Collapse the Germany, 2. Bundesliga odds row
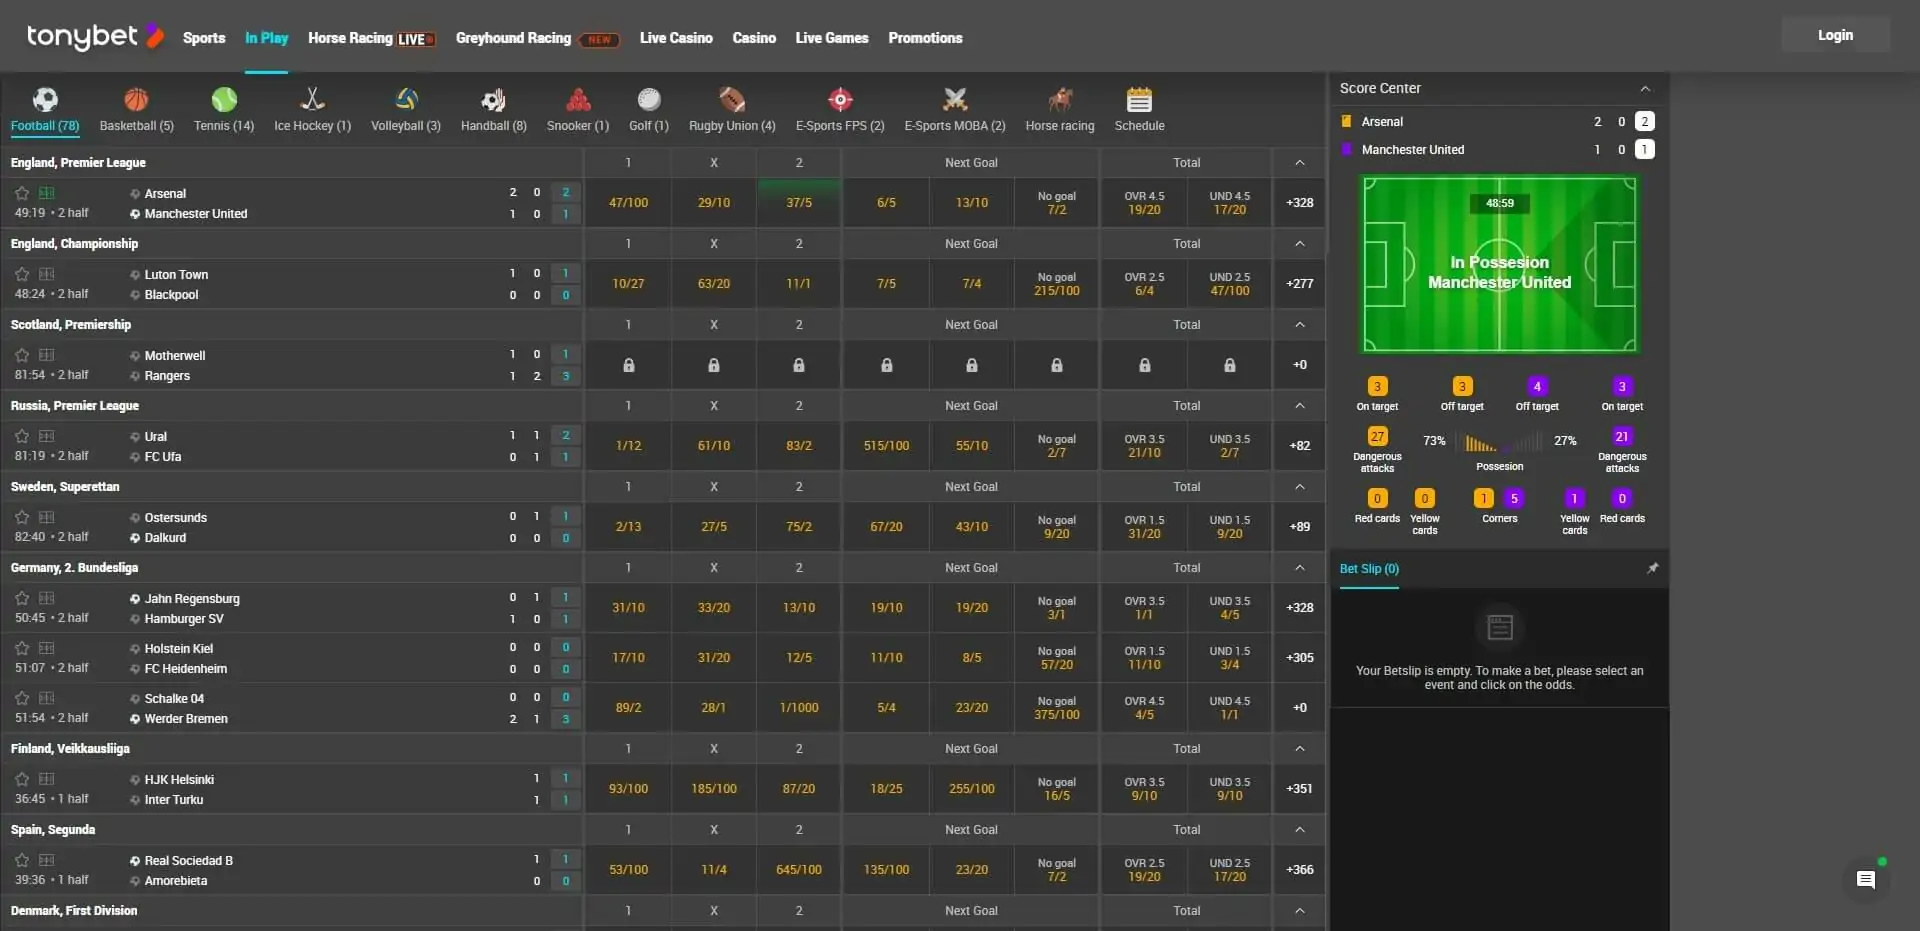This screenshot has width=1920, height=931. (1298, 567)
